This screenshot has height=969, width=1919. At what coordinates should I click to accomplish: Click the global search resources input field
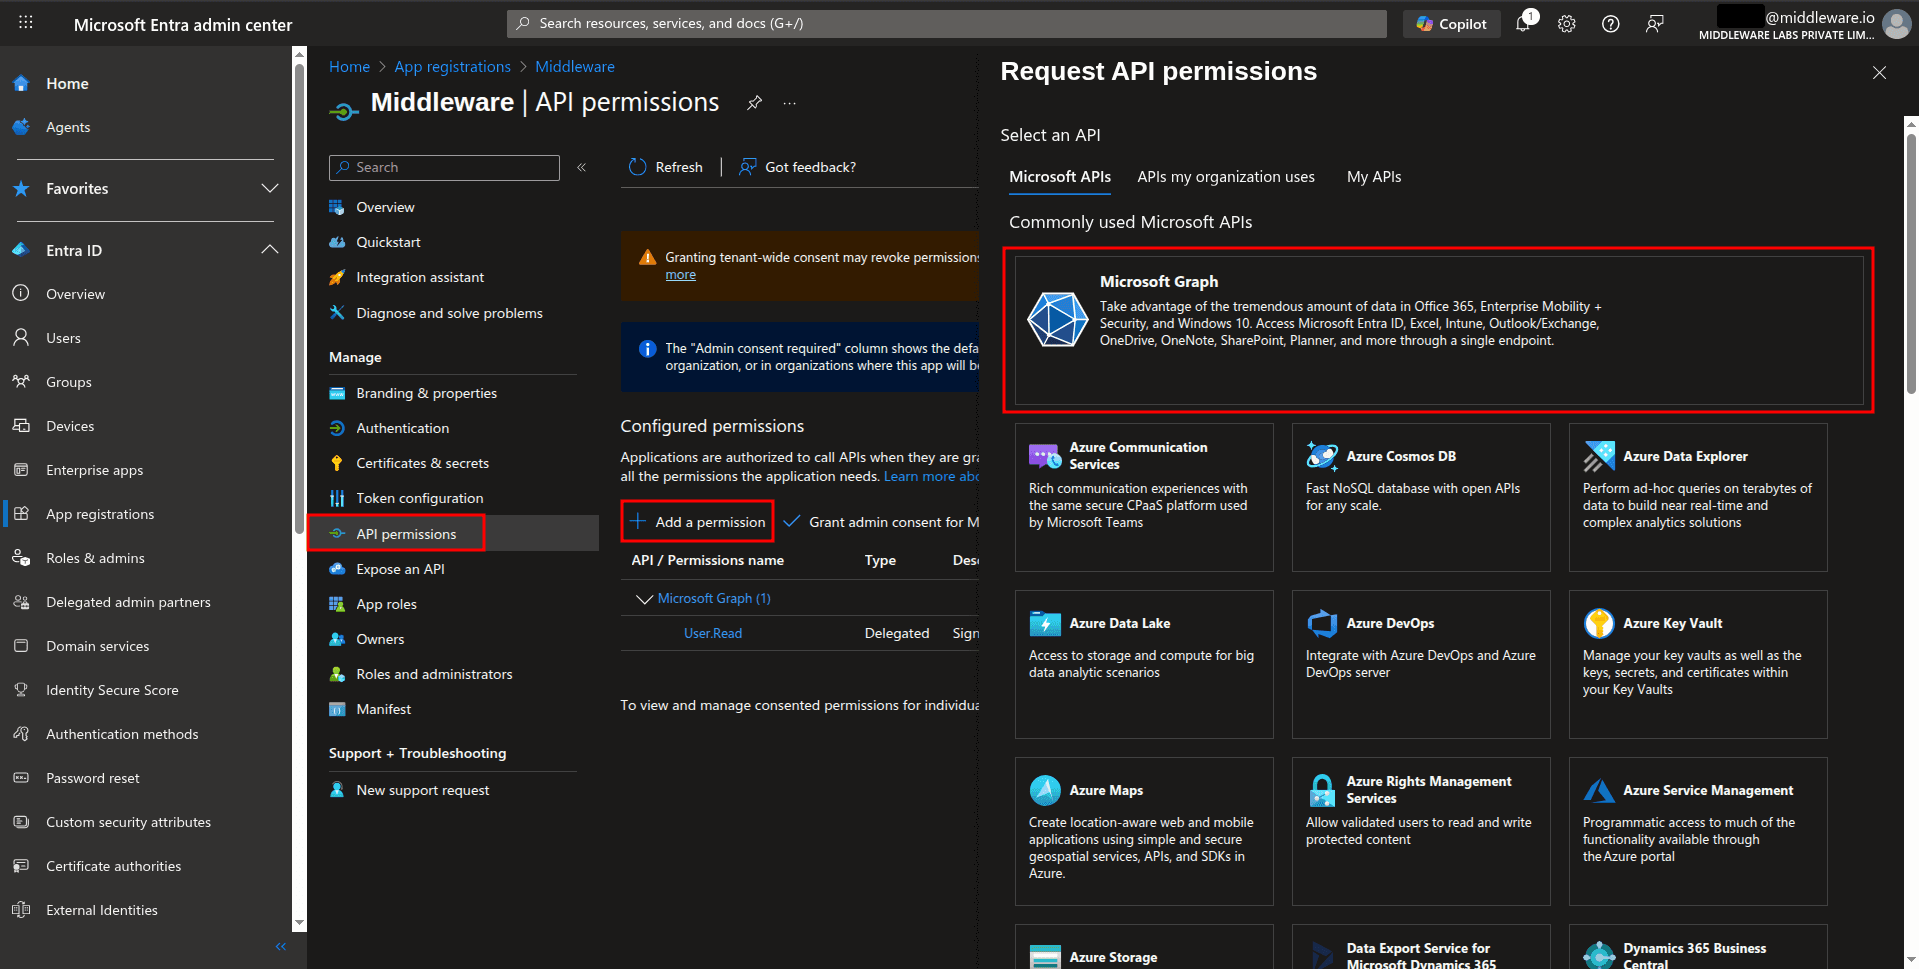tap(945, 22)
